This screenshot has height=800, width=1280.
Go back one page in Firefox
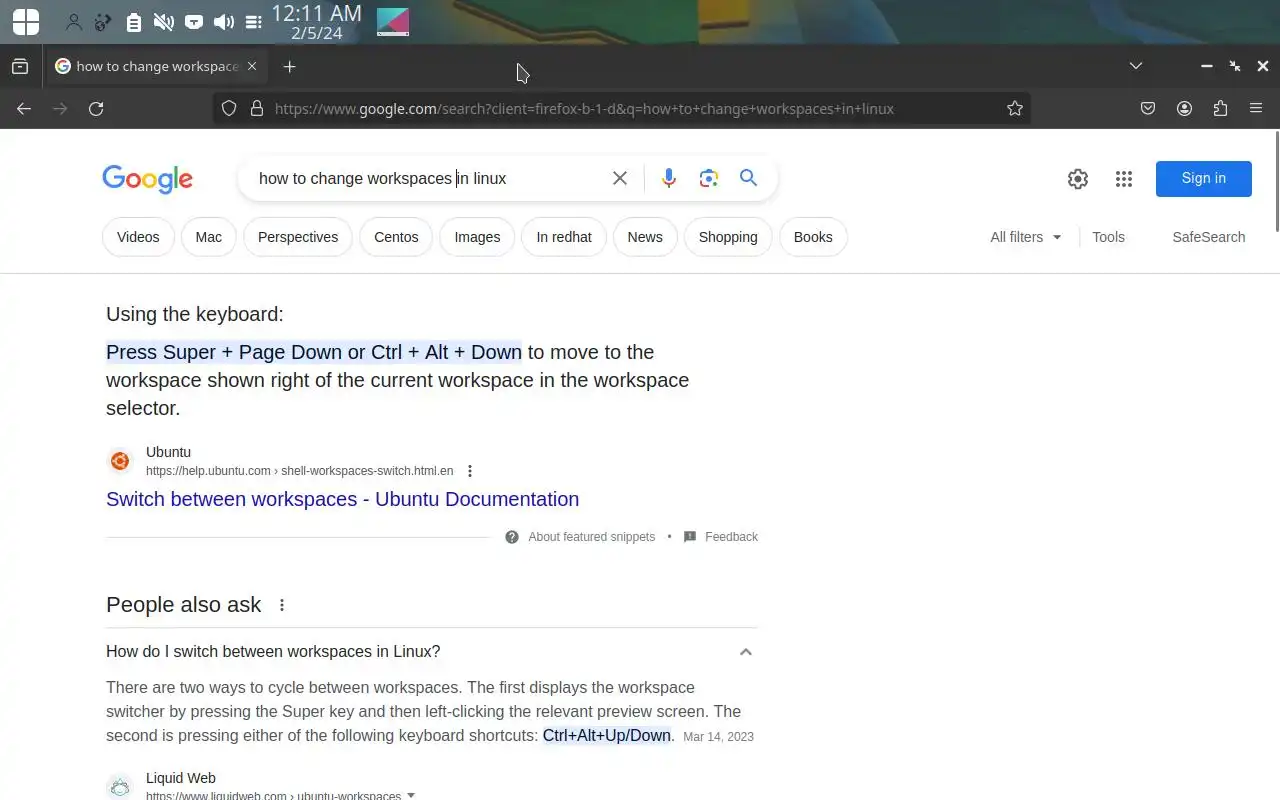(x=24, y=108)
